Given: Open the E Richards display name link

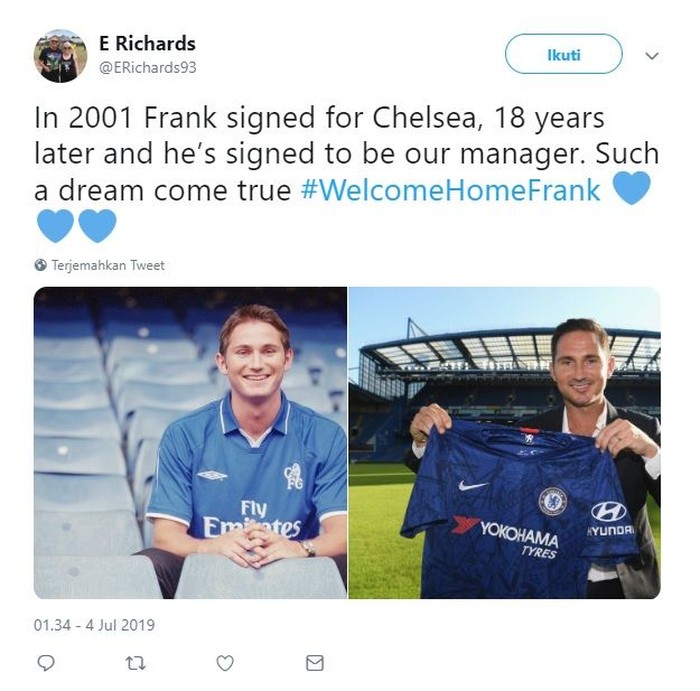Looking at the screenshot, I should pyautogui.click(x=147, y=43).
